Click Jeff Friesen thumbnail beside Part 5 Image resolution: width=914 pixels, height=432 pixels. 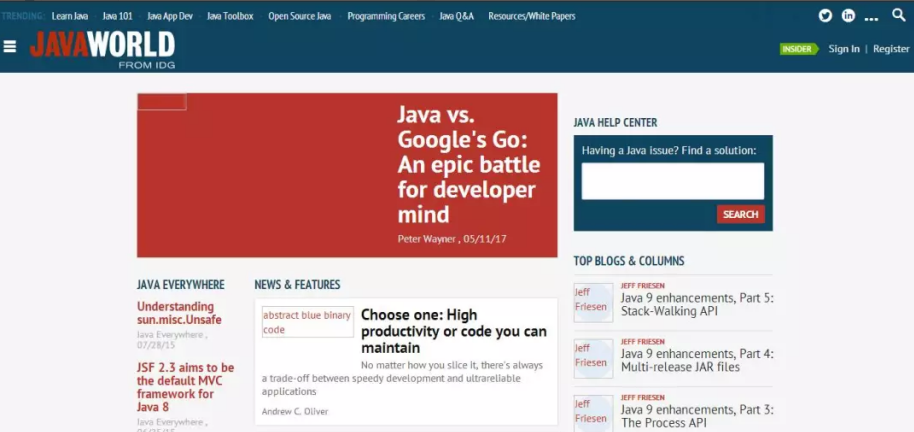pyautogui.click(x=593, y=303)
